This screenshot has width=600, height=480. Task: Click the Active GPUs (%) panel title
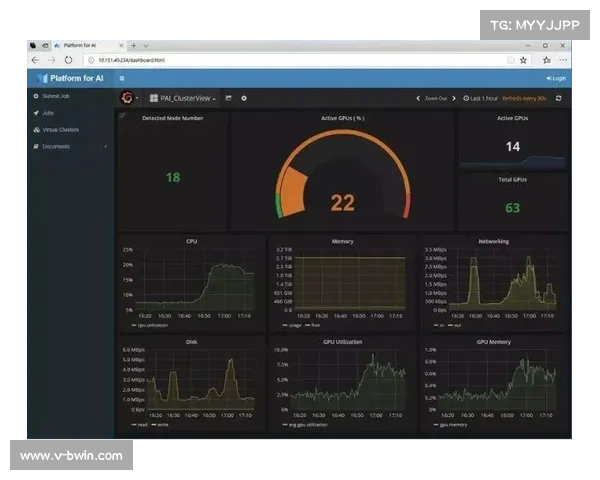click(342, 118)
